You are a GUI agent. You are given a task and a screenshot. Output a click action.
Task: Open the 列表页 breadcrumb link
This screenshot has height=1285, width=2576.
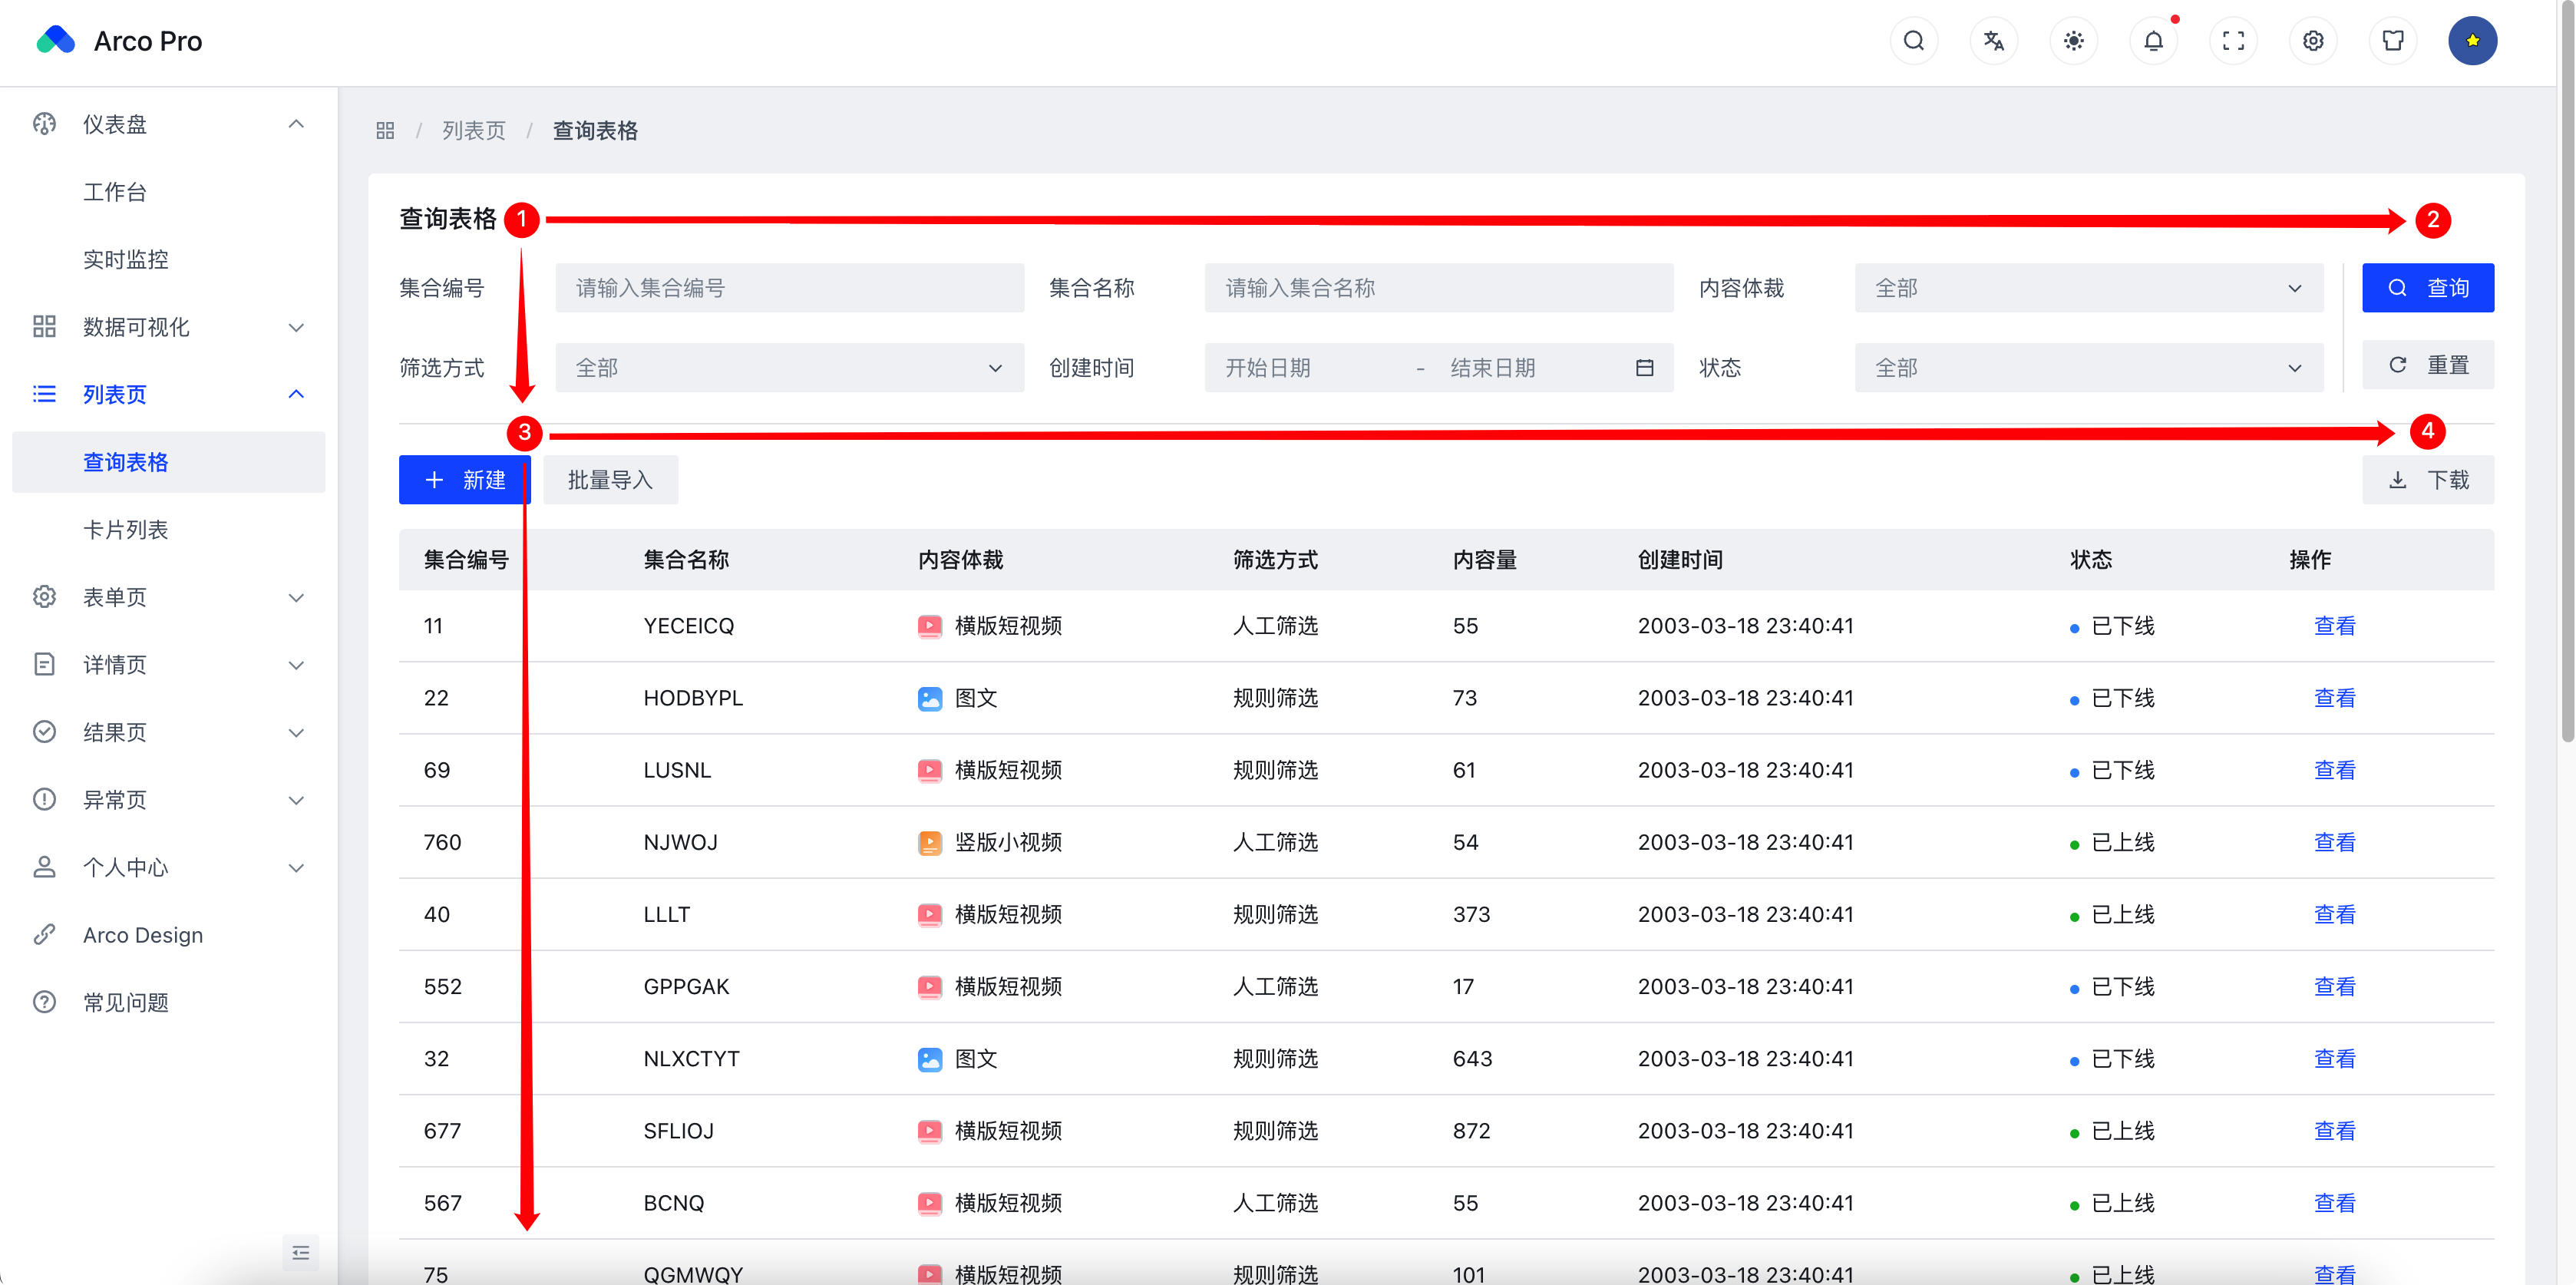point(474,130)
